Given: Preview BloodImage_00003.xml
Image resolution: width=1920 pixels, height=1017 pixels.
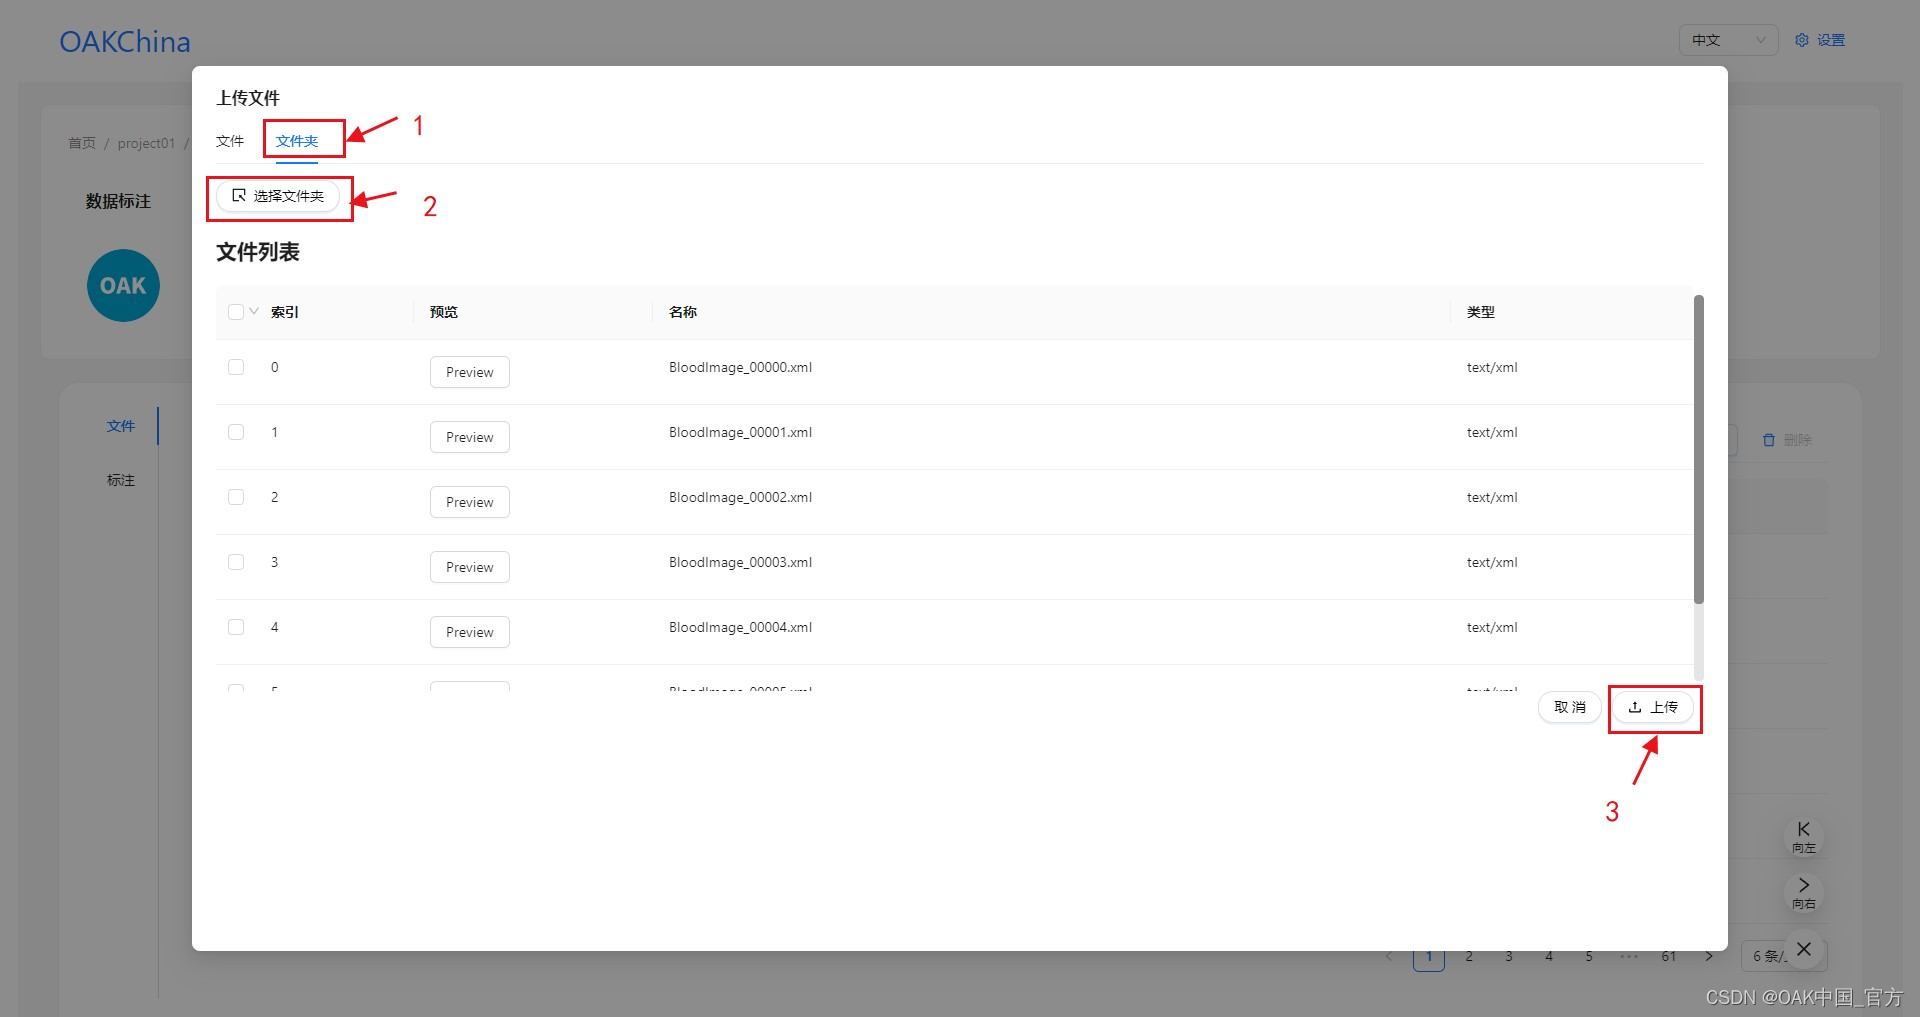Looking at the screenshot, I should pos(470,567).
